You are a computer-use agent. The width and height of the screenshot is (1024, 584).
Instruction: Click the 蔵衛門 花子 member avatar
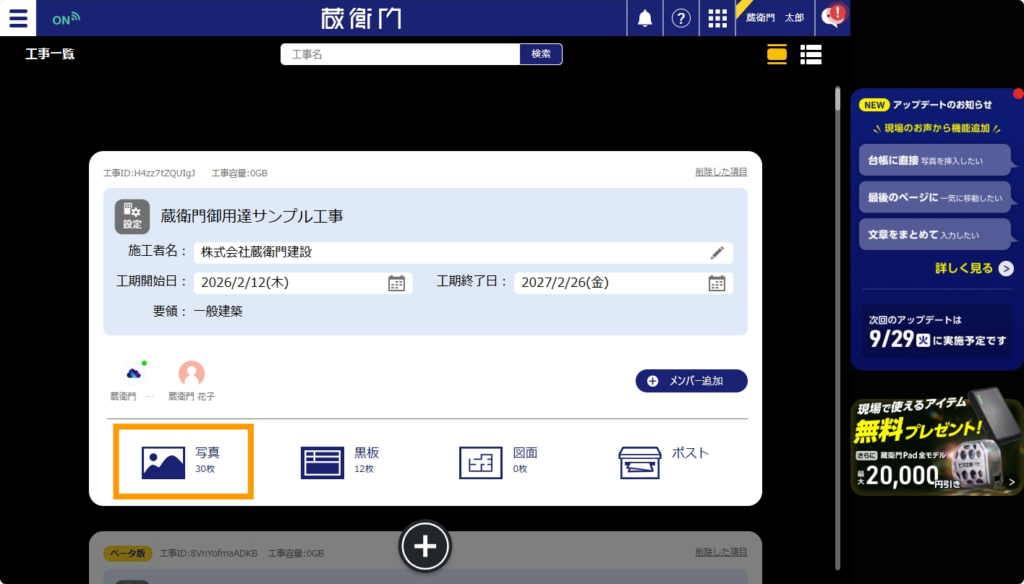point(191,374)
